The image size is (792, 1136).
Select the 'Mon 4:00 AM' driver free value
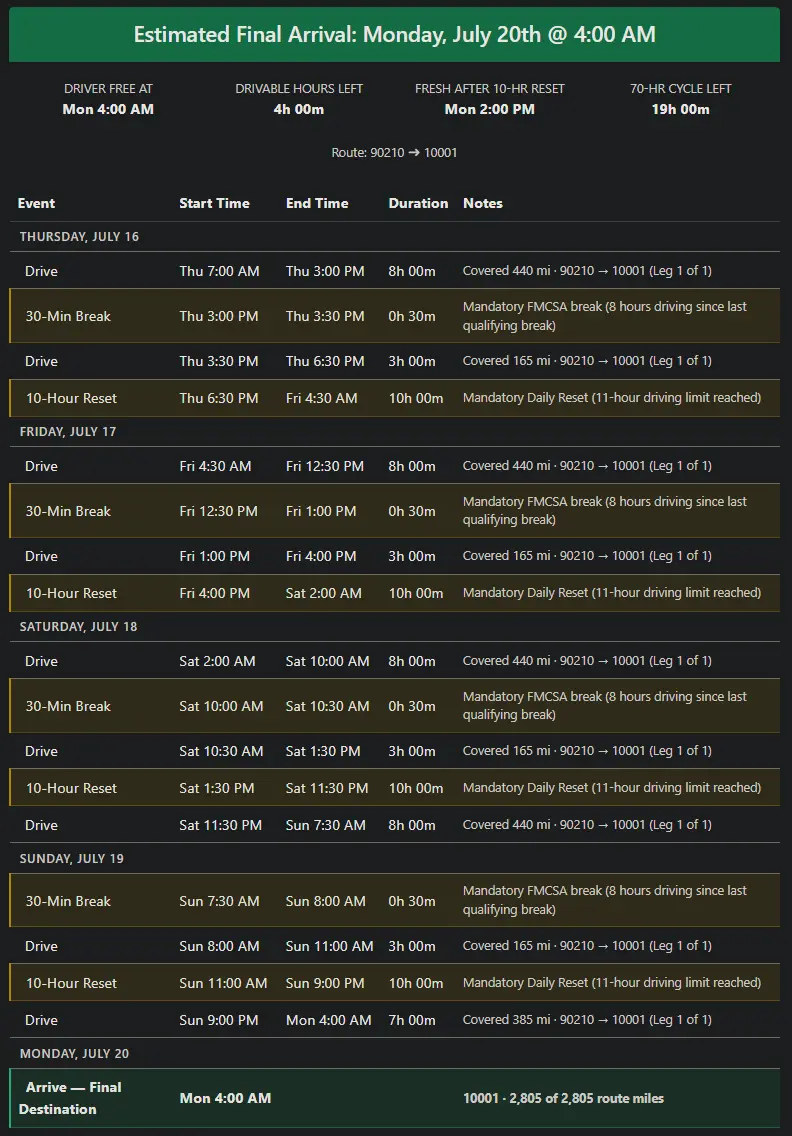(108, 109)
